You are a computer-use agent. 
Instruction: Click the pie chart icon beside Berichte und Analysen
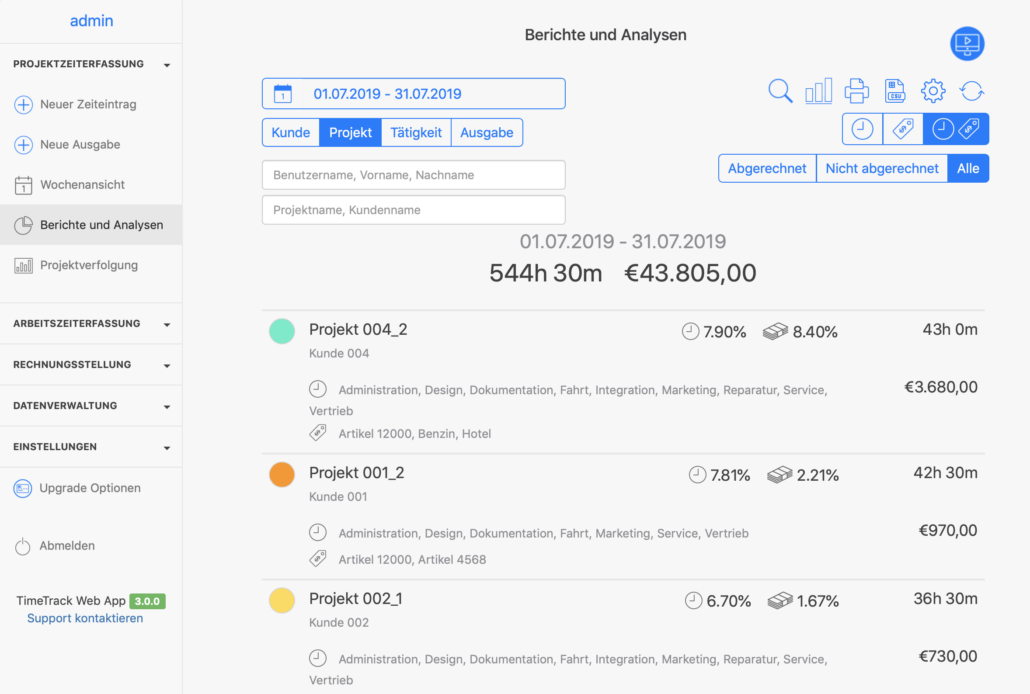click(24, 225)
